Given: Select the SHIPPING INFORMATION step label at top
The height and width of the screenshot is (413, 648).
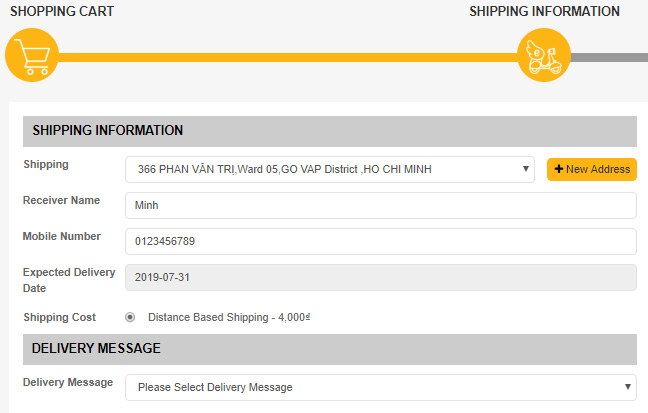Looking at the screenshot, I should pos(544,11).
